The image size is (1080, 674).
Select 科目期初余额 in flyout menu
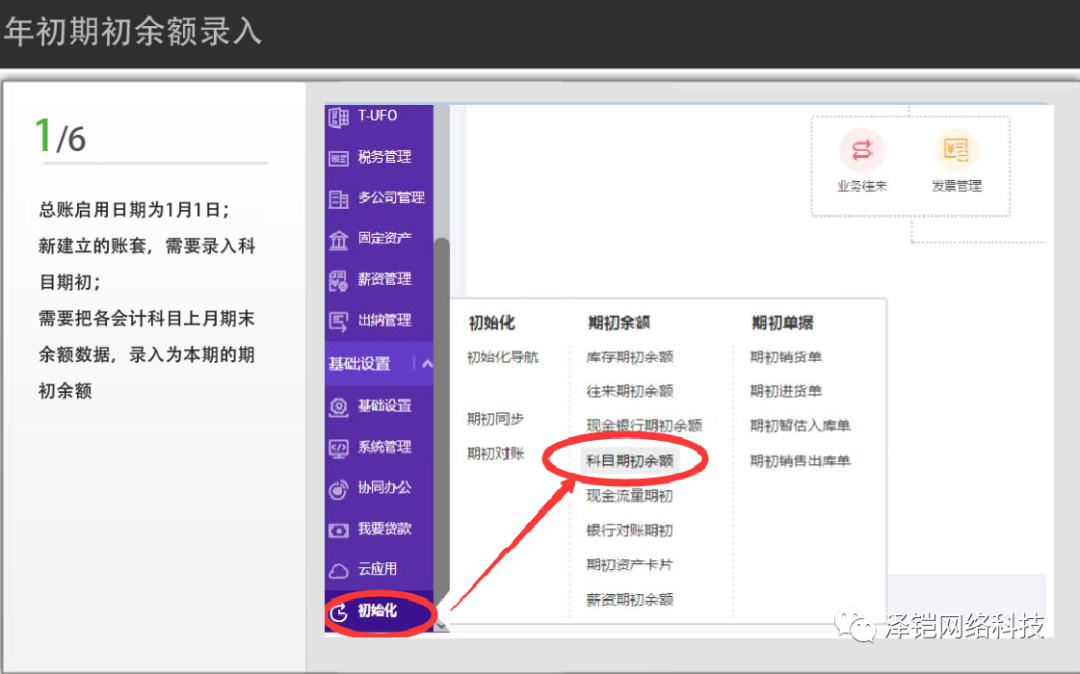pyautogui.click(x=630, y=460)
